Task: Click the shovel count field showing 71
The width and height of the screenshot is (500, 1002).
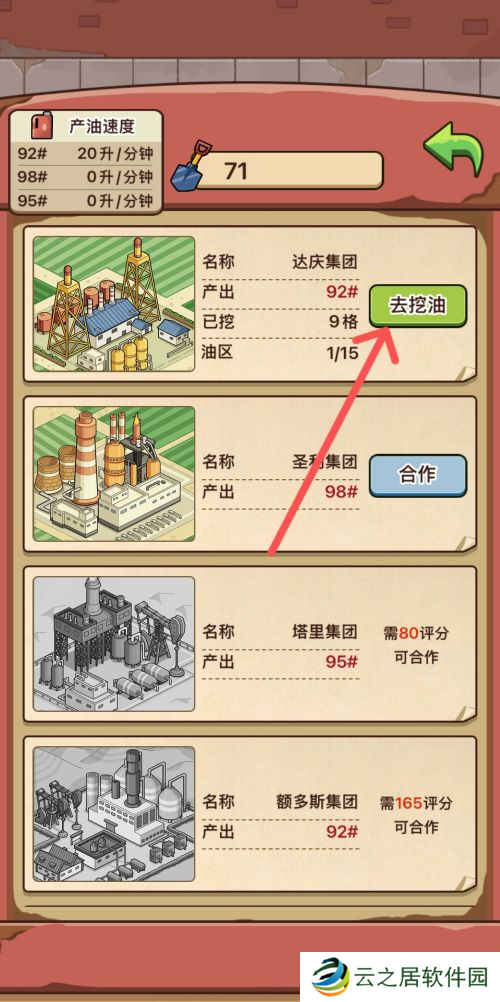Action: pyautogui.click(x=289, y=171)
